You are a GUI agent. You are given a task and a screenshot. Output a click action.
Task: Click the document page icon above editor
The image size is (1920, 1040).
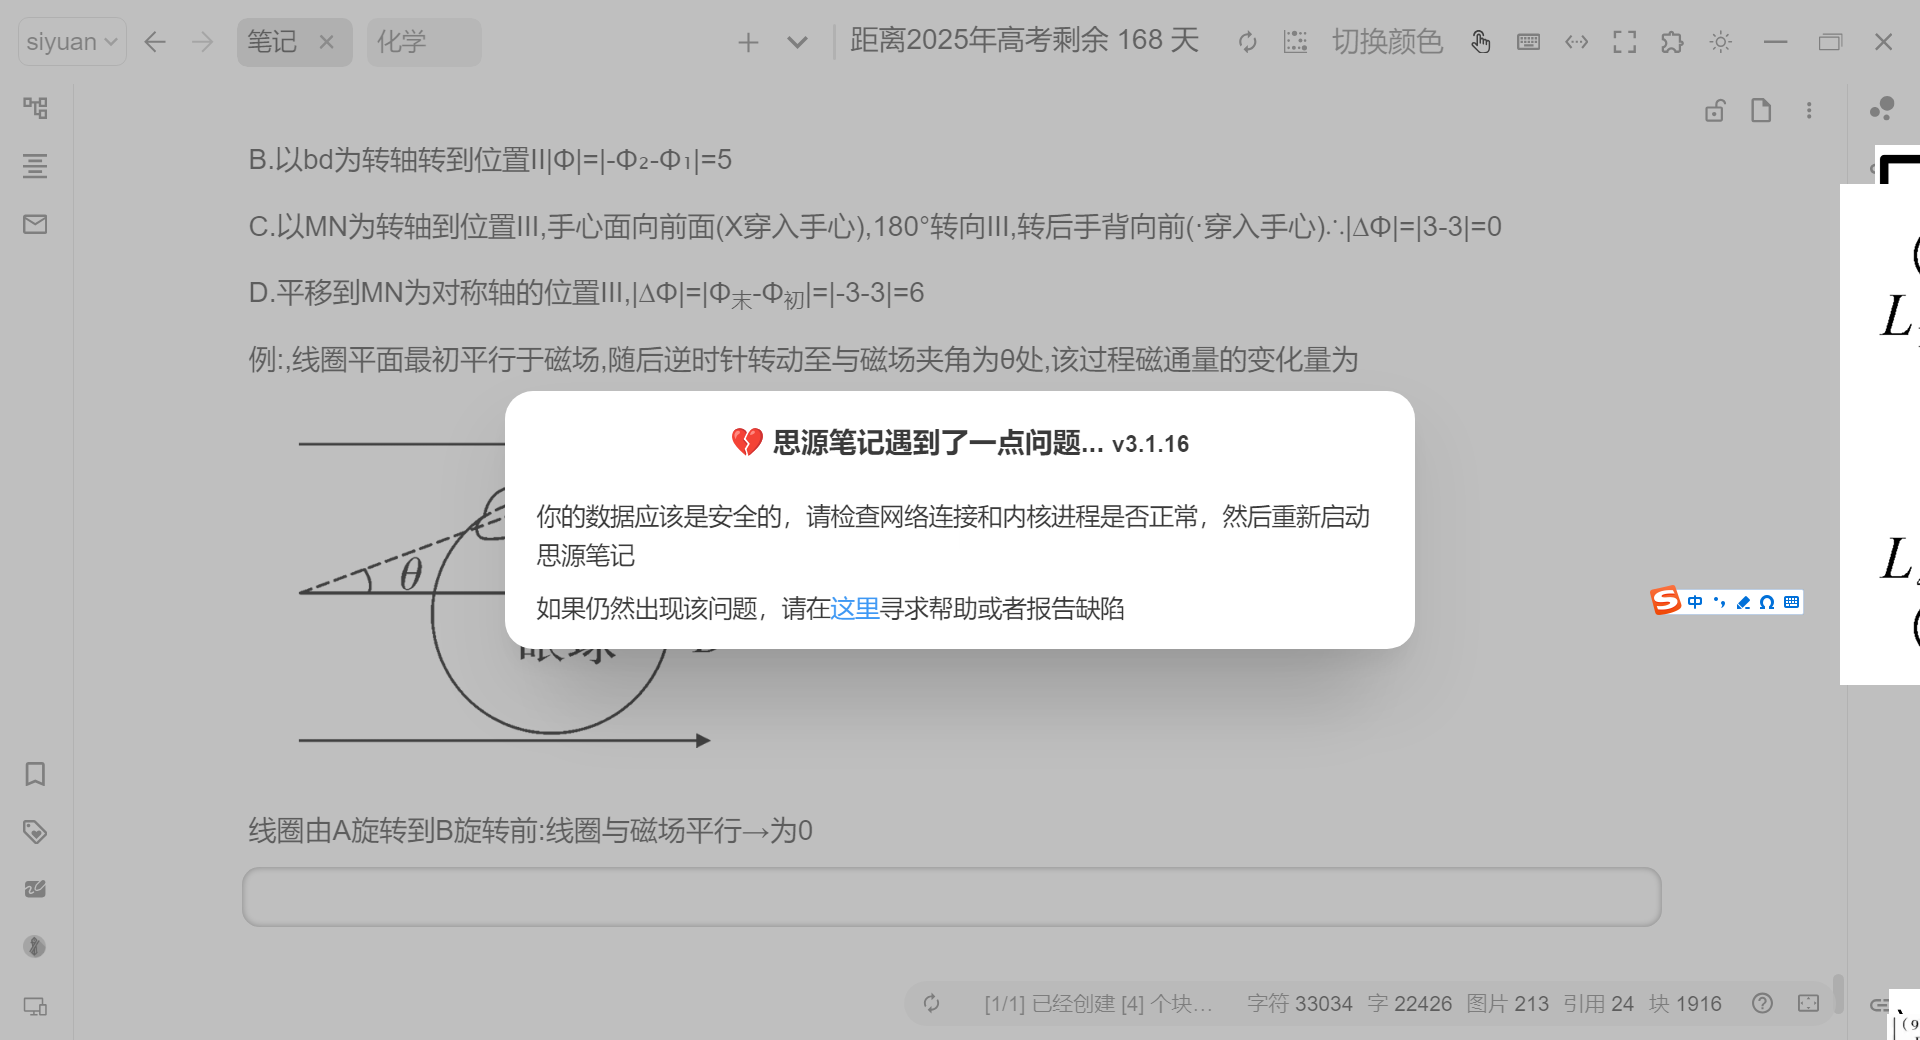(1761, 110)
